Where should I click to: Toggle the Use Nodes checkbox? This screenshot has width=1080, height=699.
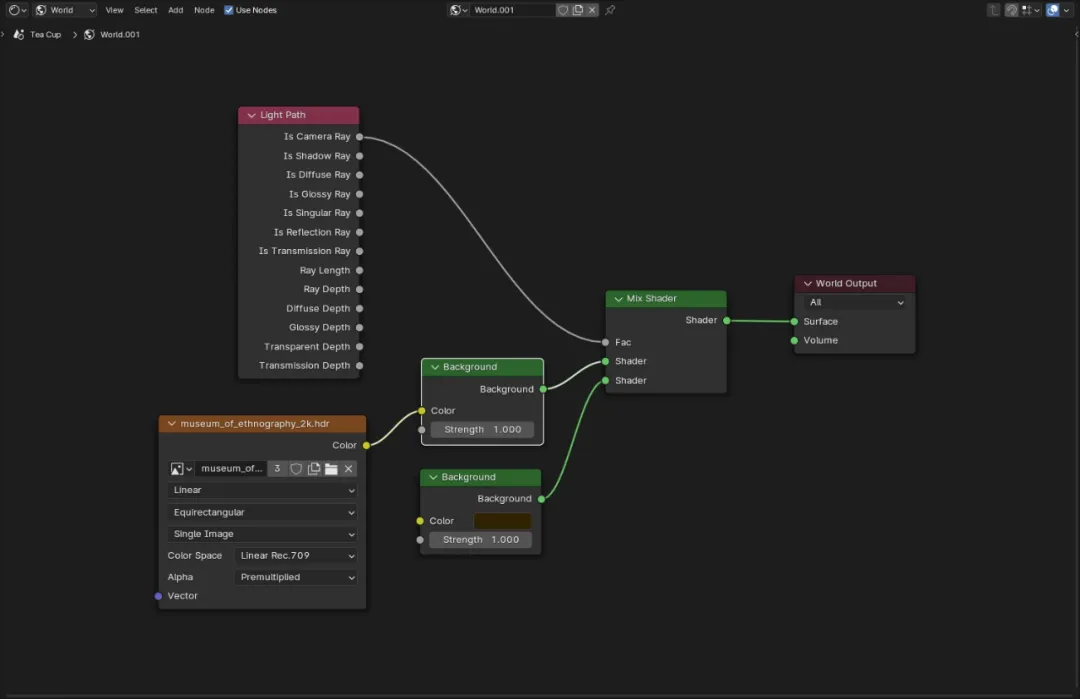[x=229, y=10]
